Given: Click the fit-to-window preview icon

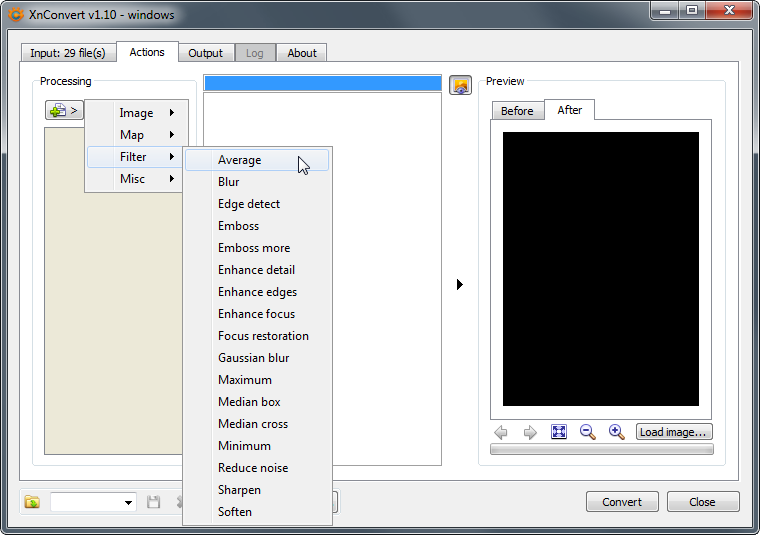Looking at the screenshot, I should (x=559, y=432).
